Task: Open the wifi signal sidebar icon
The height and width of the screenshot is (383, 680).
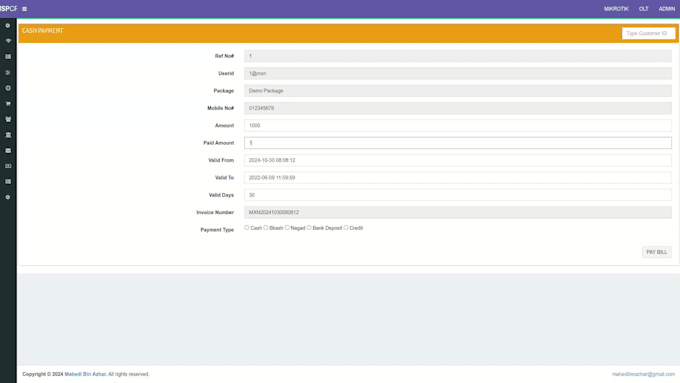Action: point(8,41)
